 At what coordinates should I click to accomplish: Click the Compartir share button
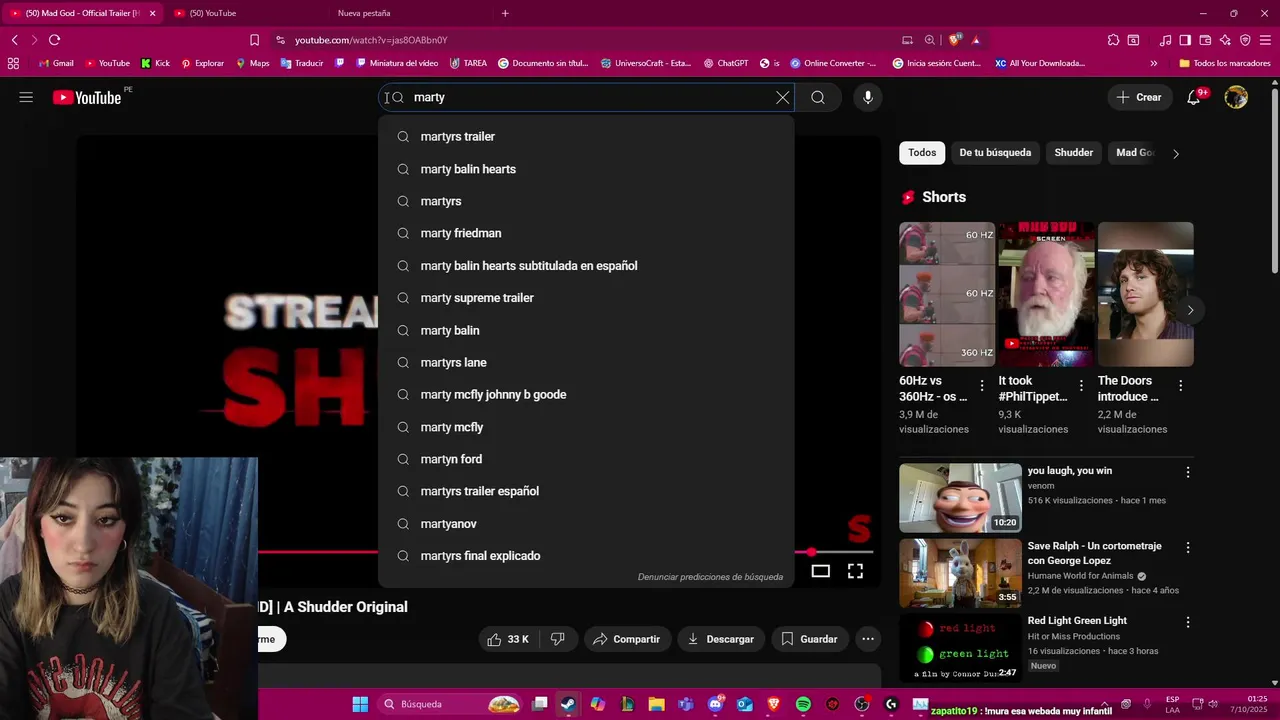(x=626, y=639)
